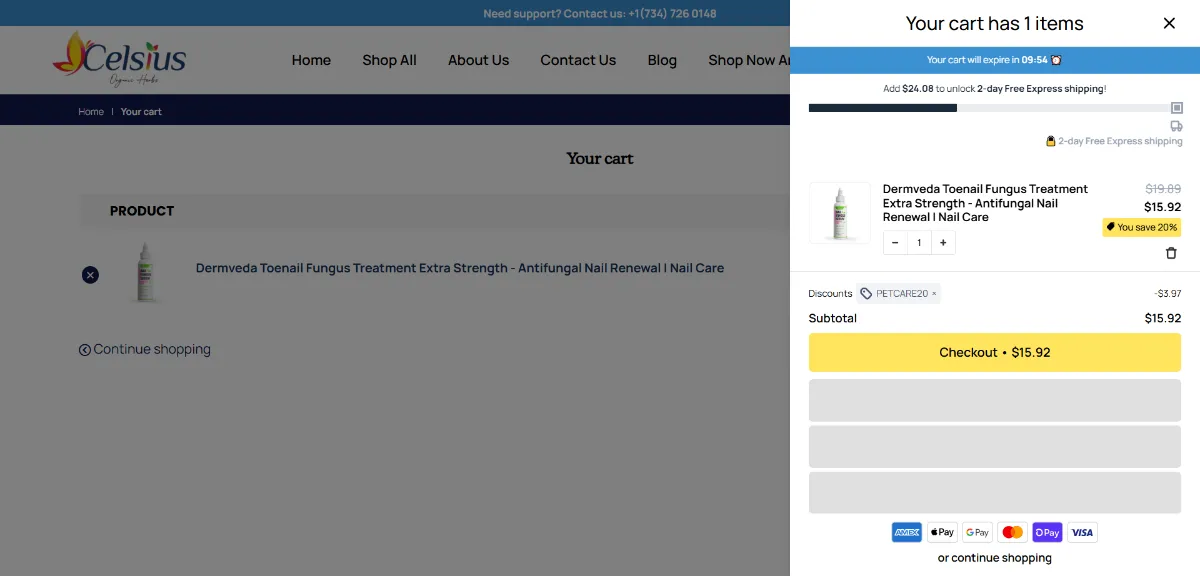Click the box icon at progress bar end
The image size is (1200, 576).
click(x=1177, y=108)
